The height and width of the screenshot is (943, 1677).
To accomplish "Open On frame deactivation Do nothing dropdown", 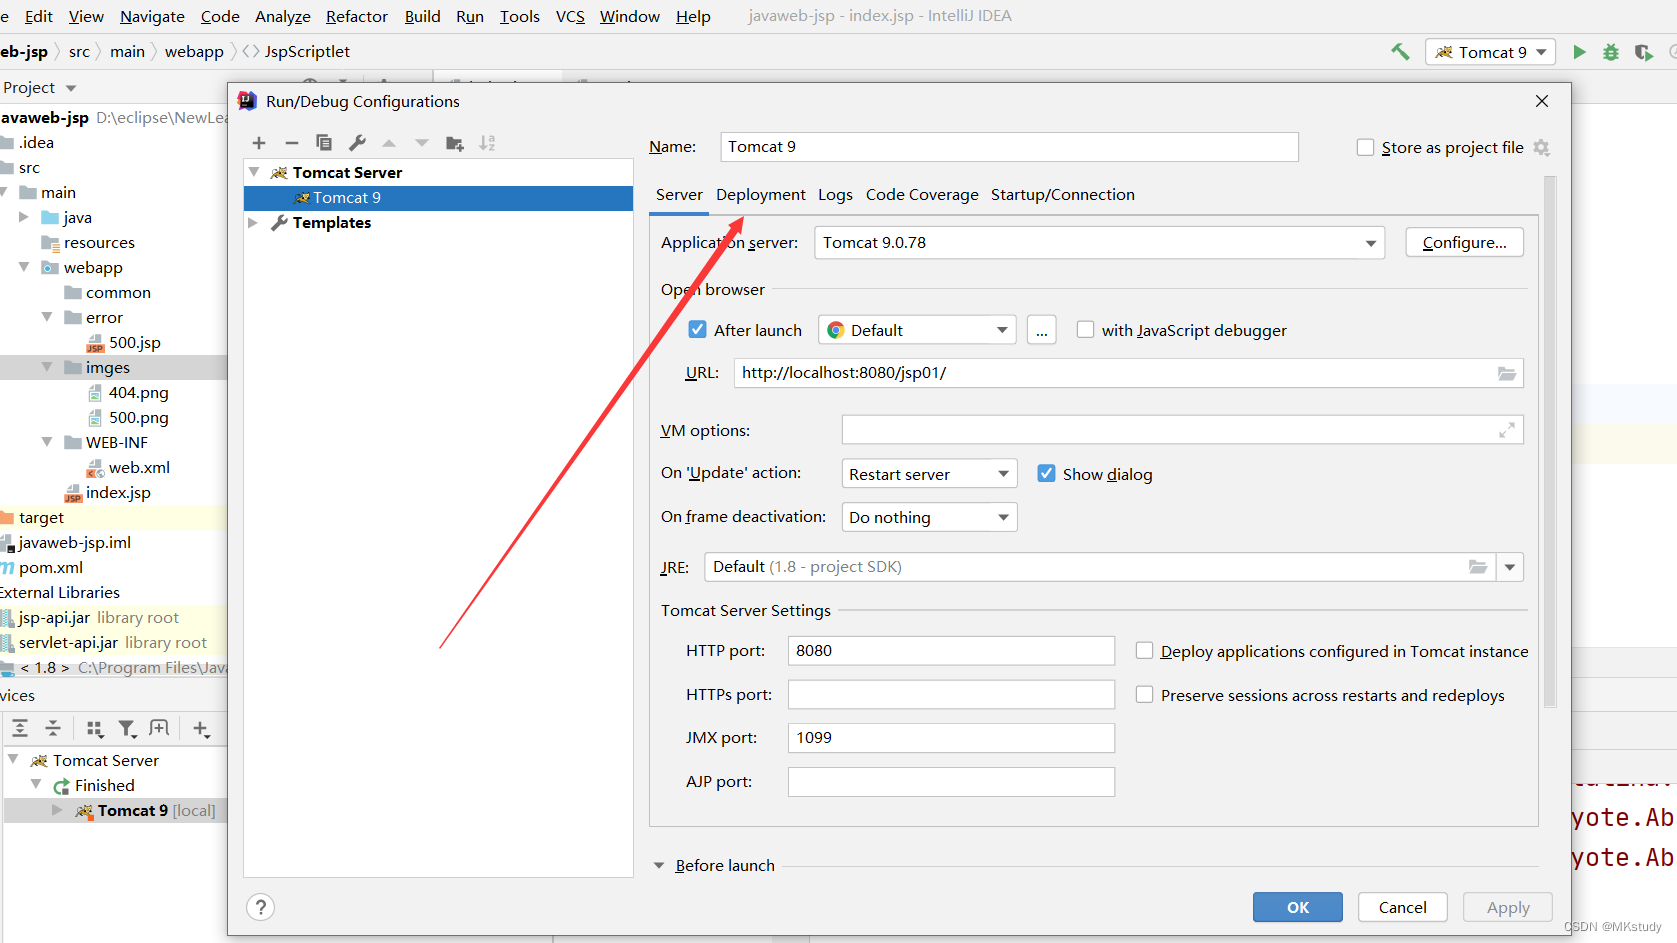I will coord(929,517).
